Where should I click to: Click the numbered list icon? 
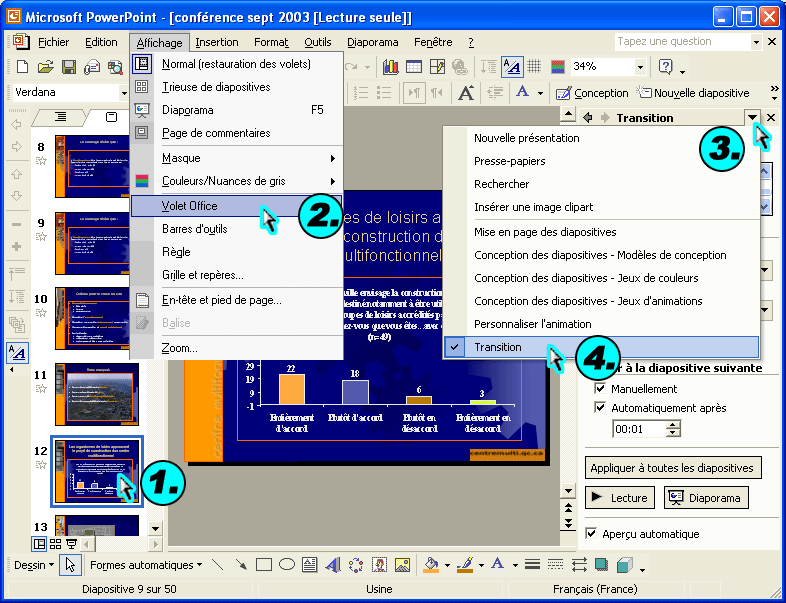360,93
